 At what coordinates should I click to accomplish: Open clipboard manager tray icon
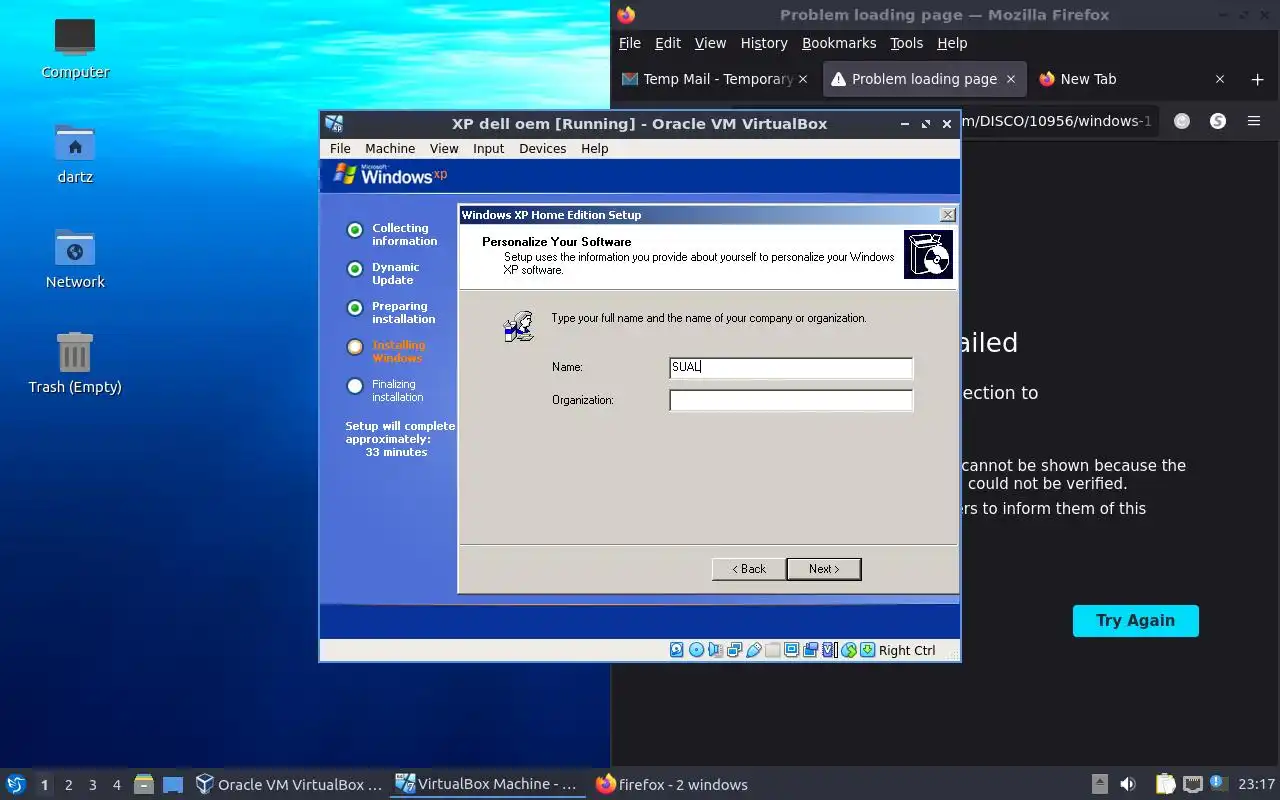pyautogui.click(x=1166, y=784)
